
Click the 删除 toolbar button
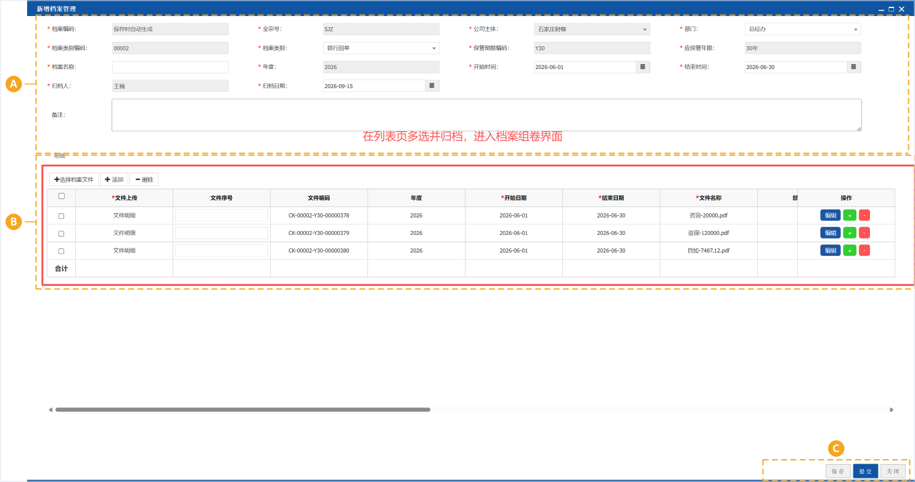point(144,180)
